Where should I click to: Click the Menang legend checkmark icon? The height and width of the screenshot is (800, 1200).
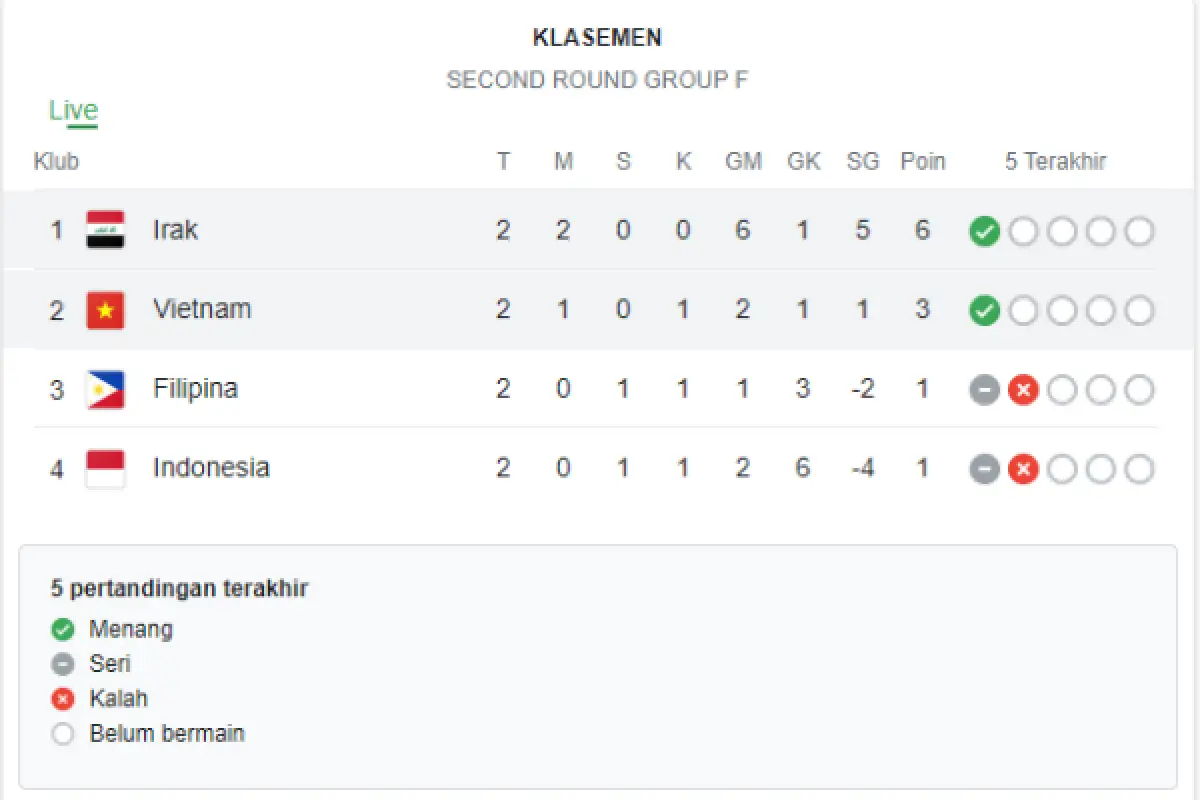[62, 629]
